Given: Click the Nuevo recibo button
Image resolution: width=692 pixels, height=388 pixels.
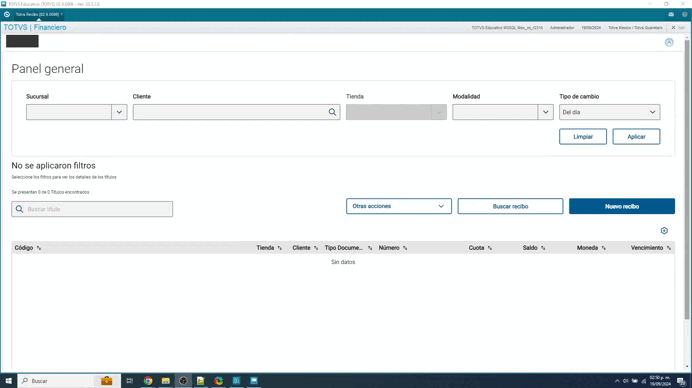Looking at the screenshot, I should tap(622, 206).
